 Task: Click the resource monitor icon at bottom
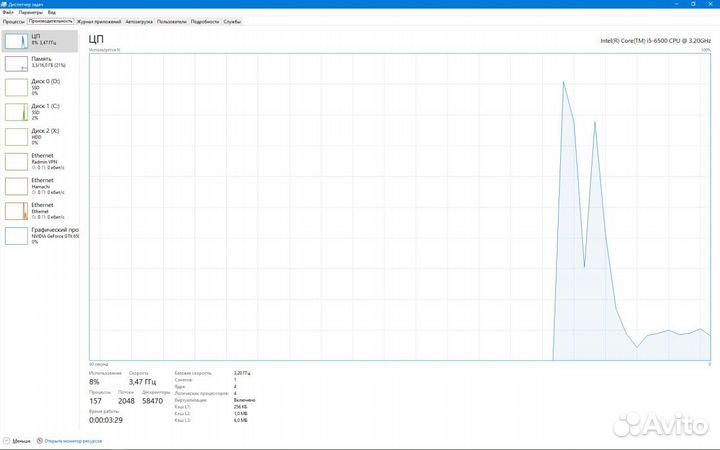pyautogui.click(x=40, y=439)
